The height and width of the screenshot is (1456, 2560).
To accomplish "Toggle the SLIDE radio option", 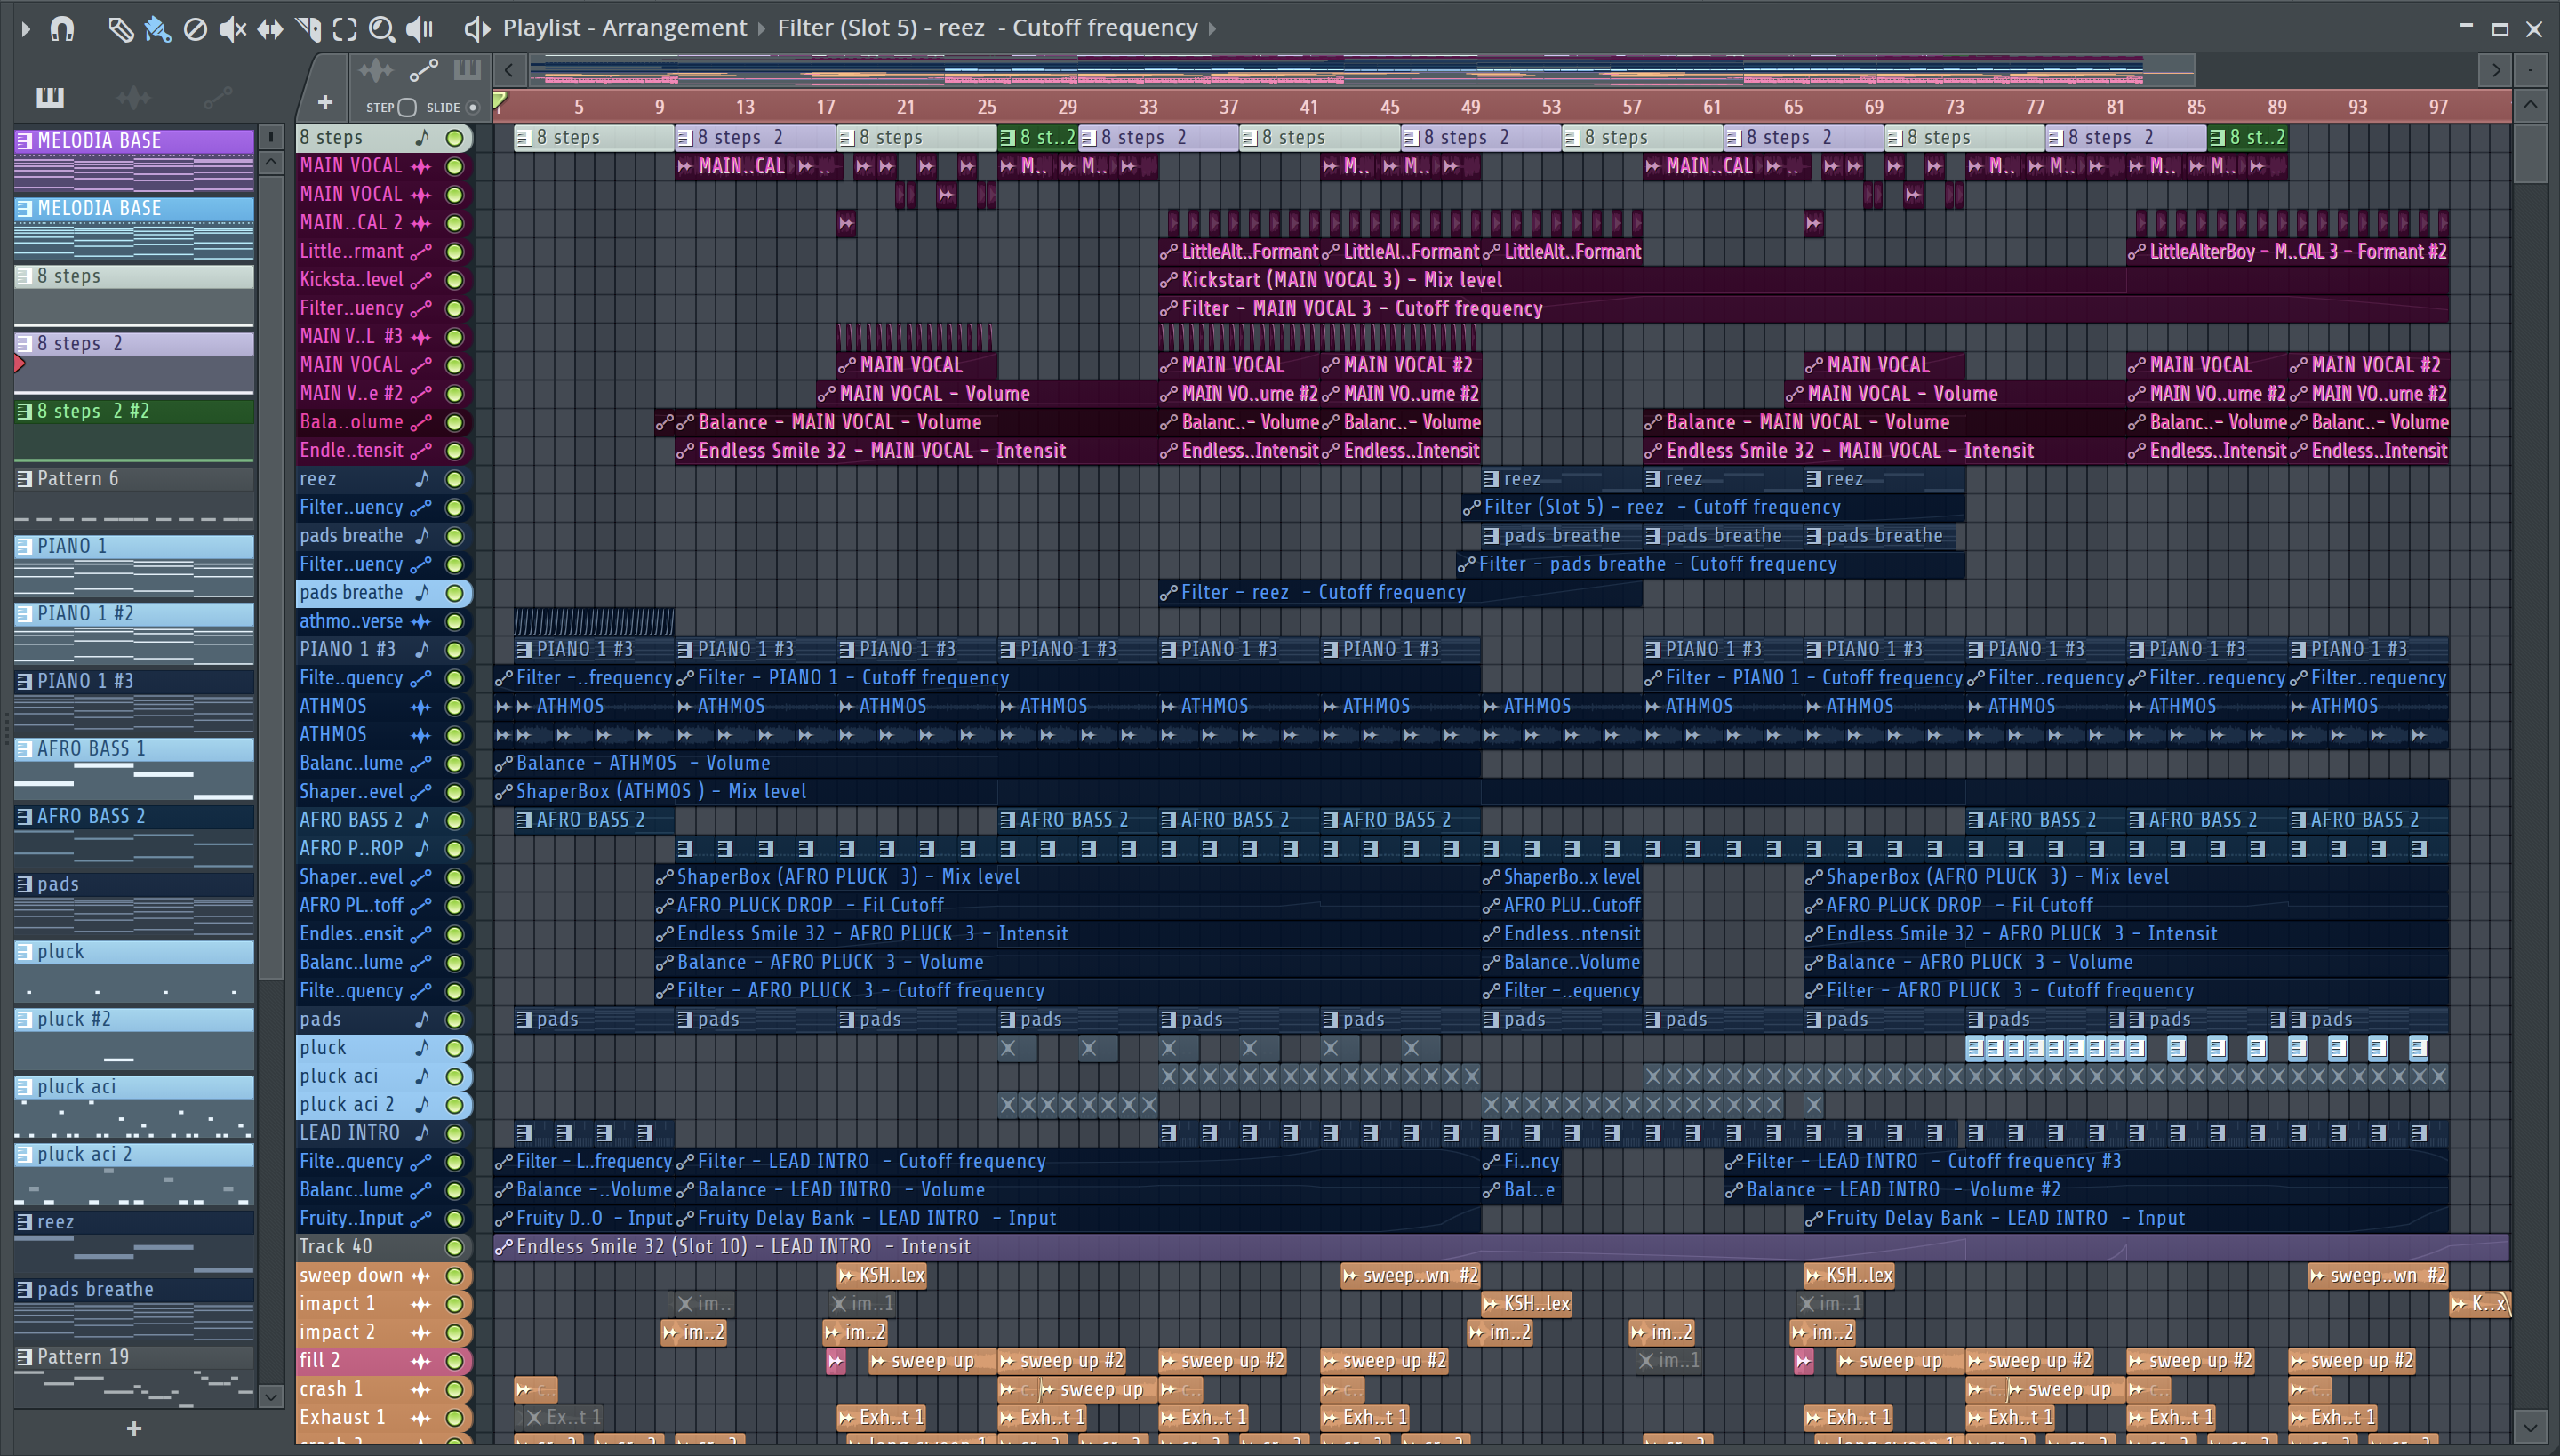I will pyautogui.click(x=473, y=107).
